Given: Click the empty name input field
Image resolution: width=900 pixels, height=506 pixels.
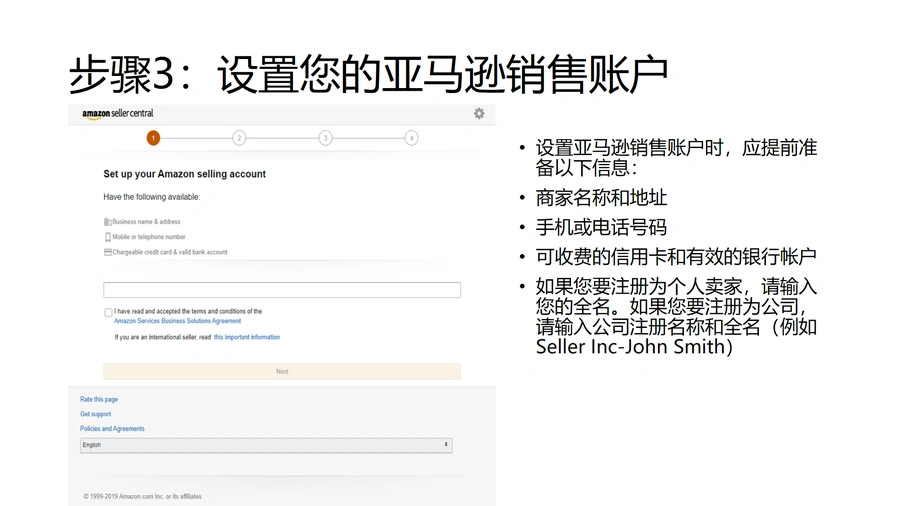Looking at the screenshot, I should coord(282,290).
